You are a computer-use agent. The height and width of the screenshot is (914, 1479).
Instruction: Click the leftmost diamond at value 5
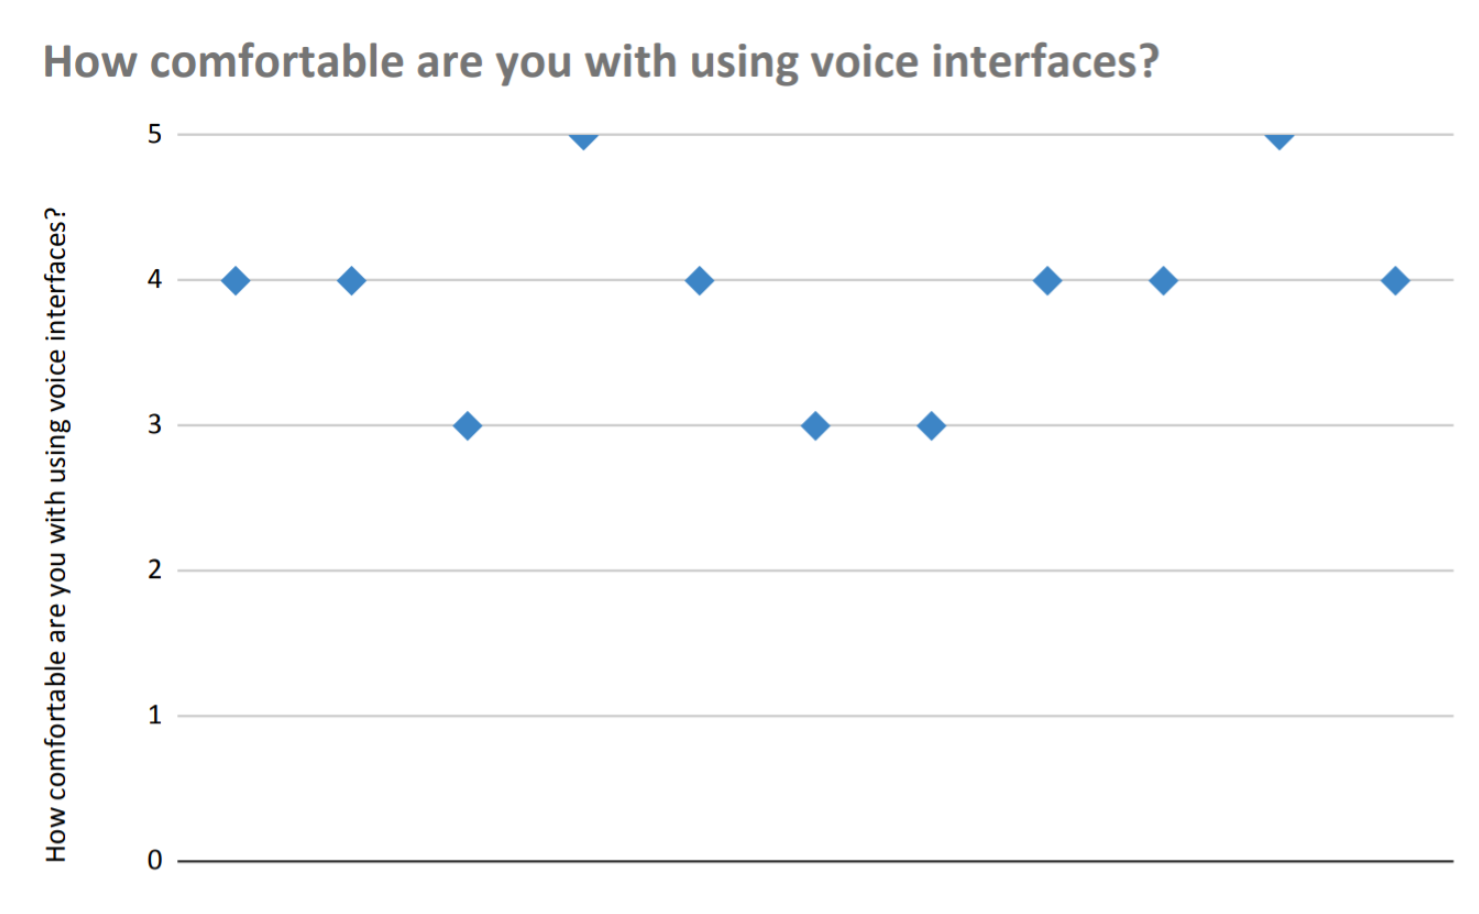(583, 138)
